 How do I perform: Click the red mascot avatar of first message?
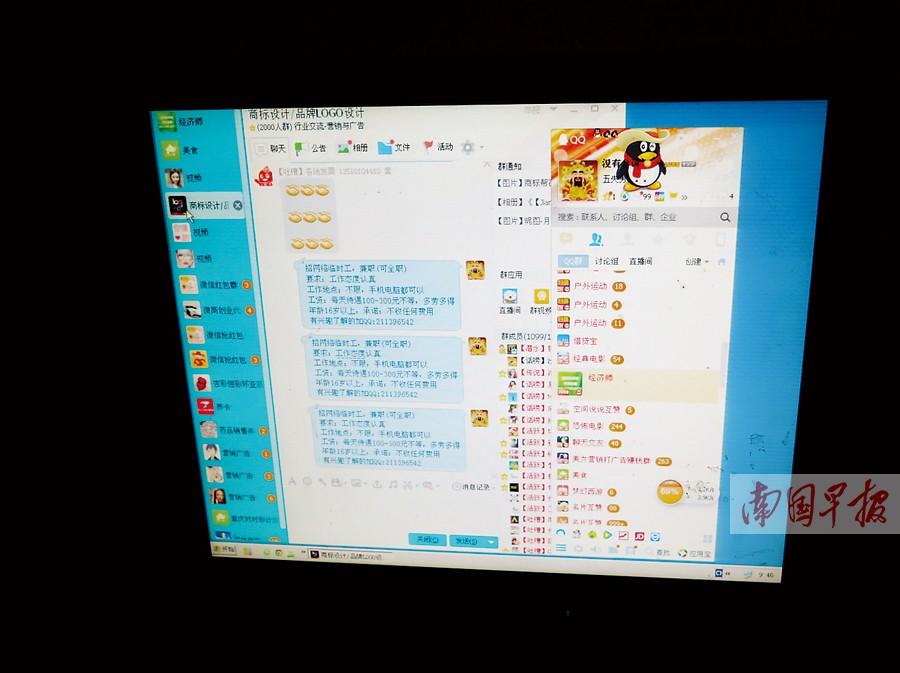[265, 176]
